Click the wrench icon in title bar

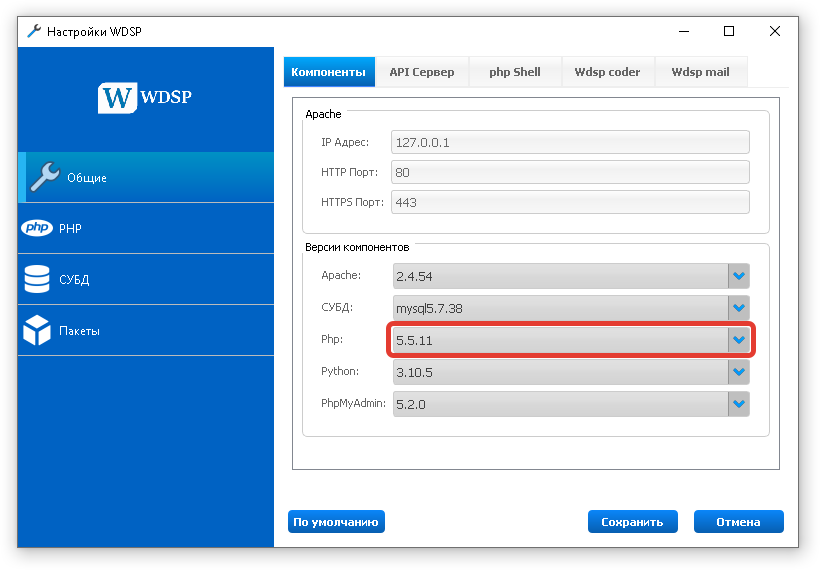coord(34,31)
